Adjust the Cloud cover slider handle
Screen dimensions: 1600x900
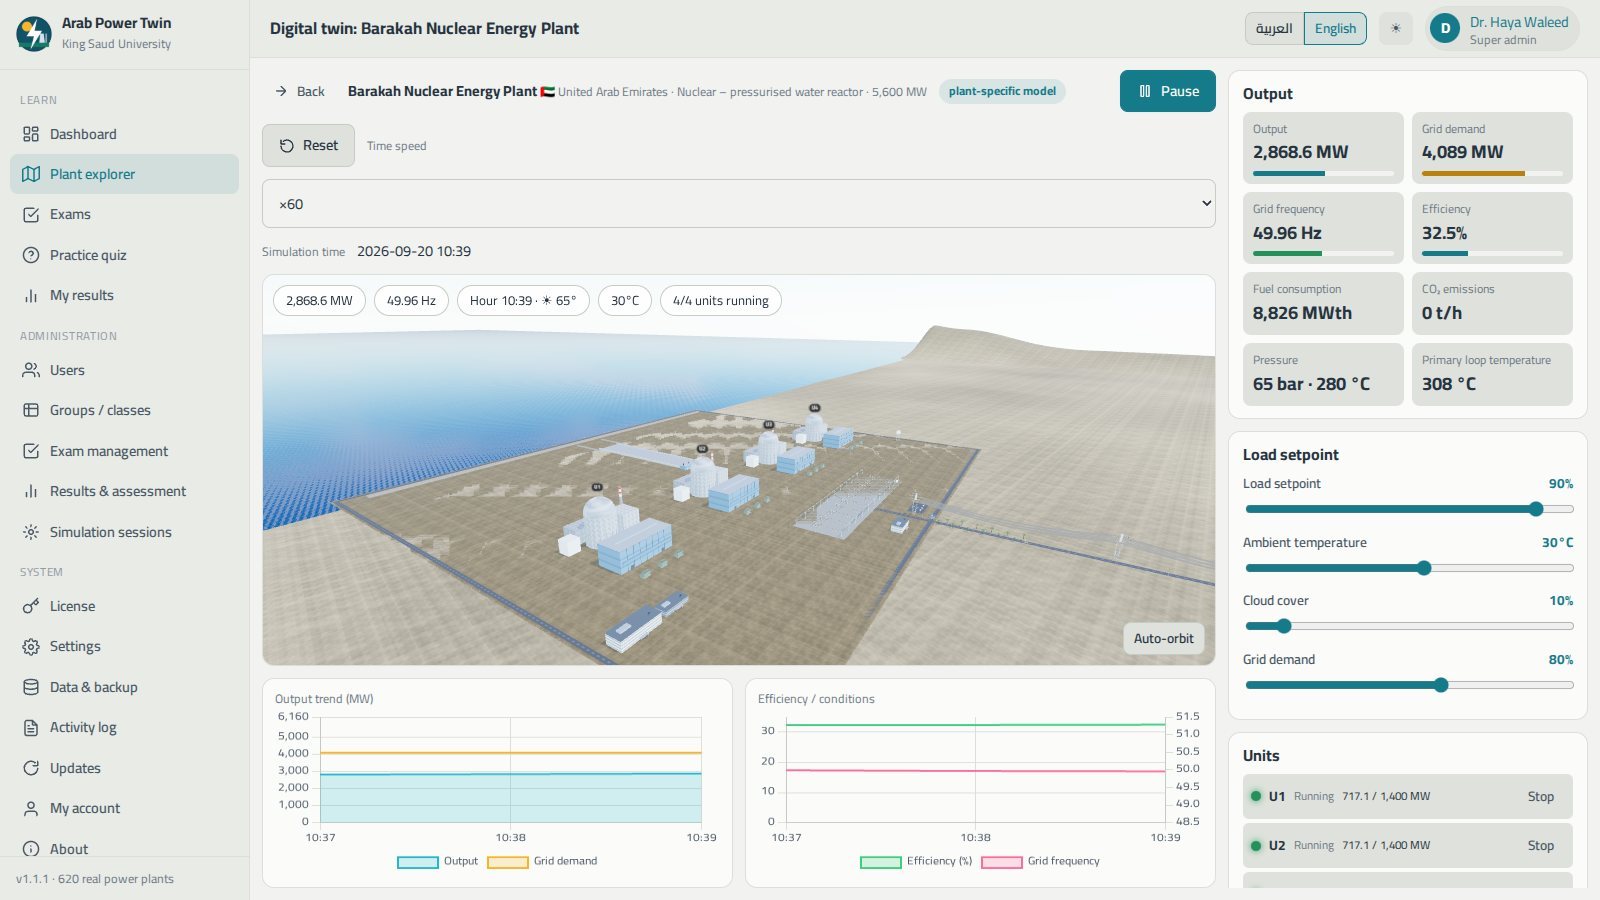[x=1284, y=626]
